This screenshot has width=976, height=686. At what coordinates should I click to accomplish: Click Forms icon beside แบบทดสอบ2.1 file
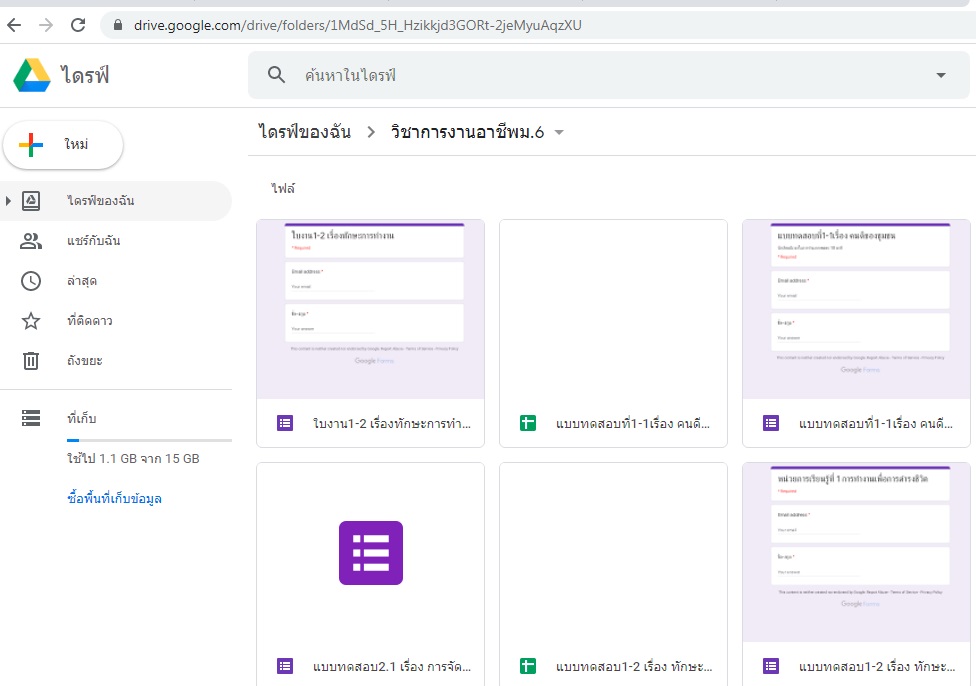point(285,666)
